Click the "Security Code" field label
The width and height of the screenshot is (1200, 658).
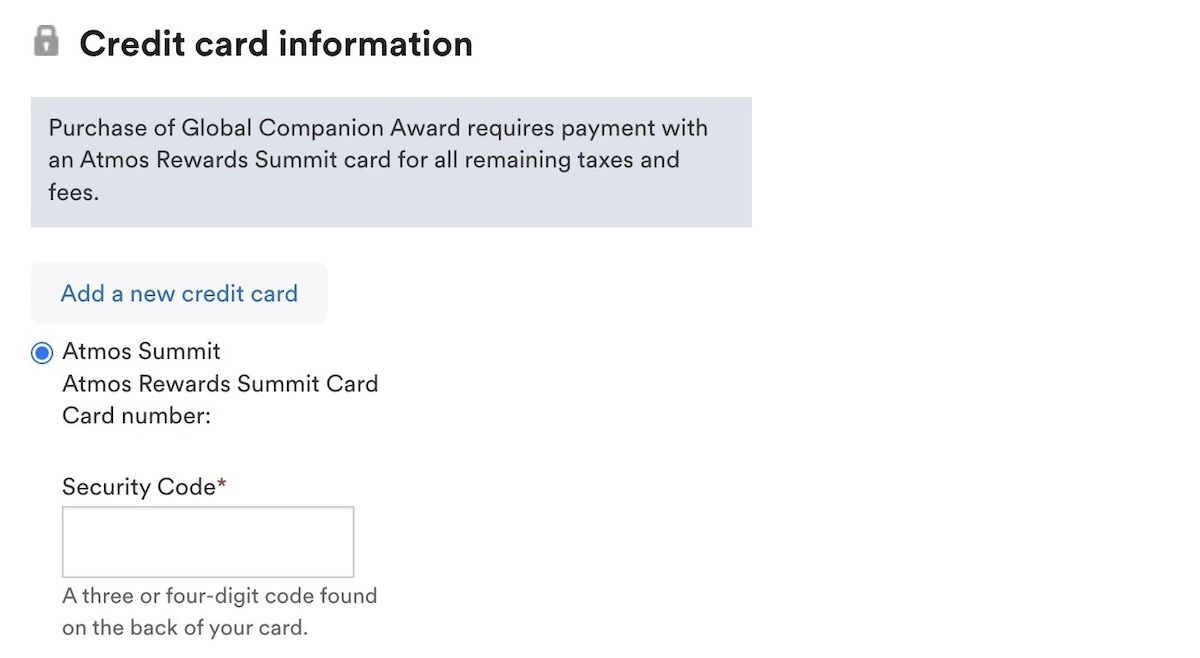coord(138,487)
